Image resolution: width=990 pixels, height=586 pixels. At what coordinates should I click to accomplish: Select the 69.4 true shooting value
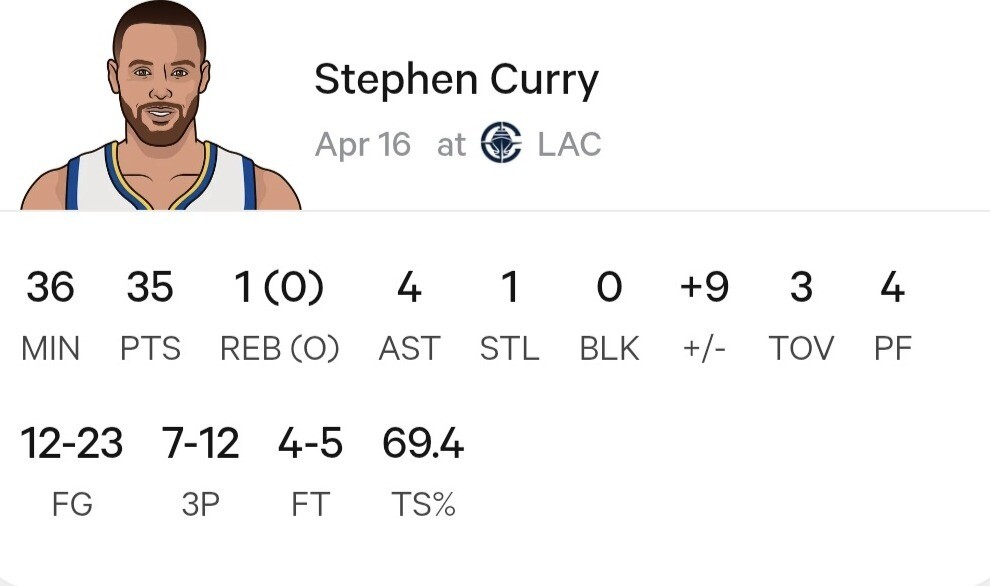(423, 443)
